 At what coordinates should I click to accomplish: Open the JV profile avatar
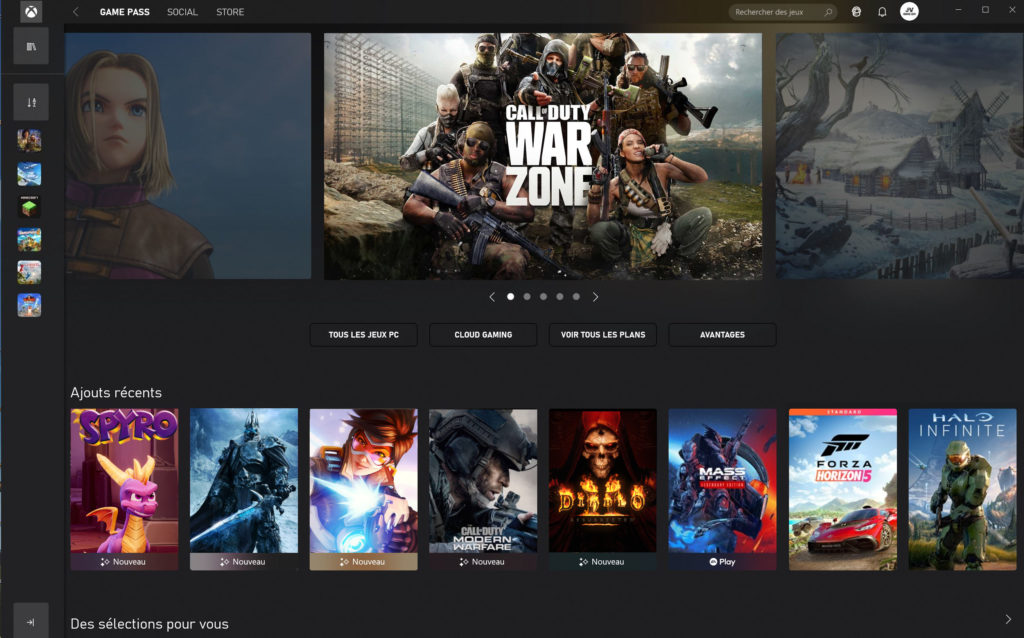tap(909, 11)
